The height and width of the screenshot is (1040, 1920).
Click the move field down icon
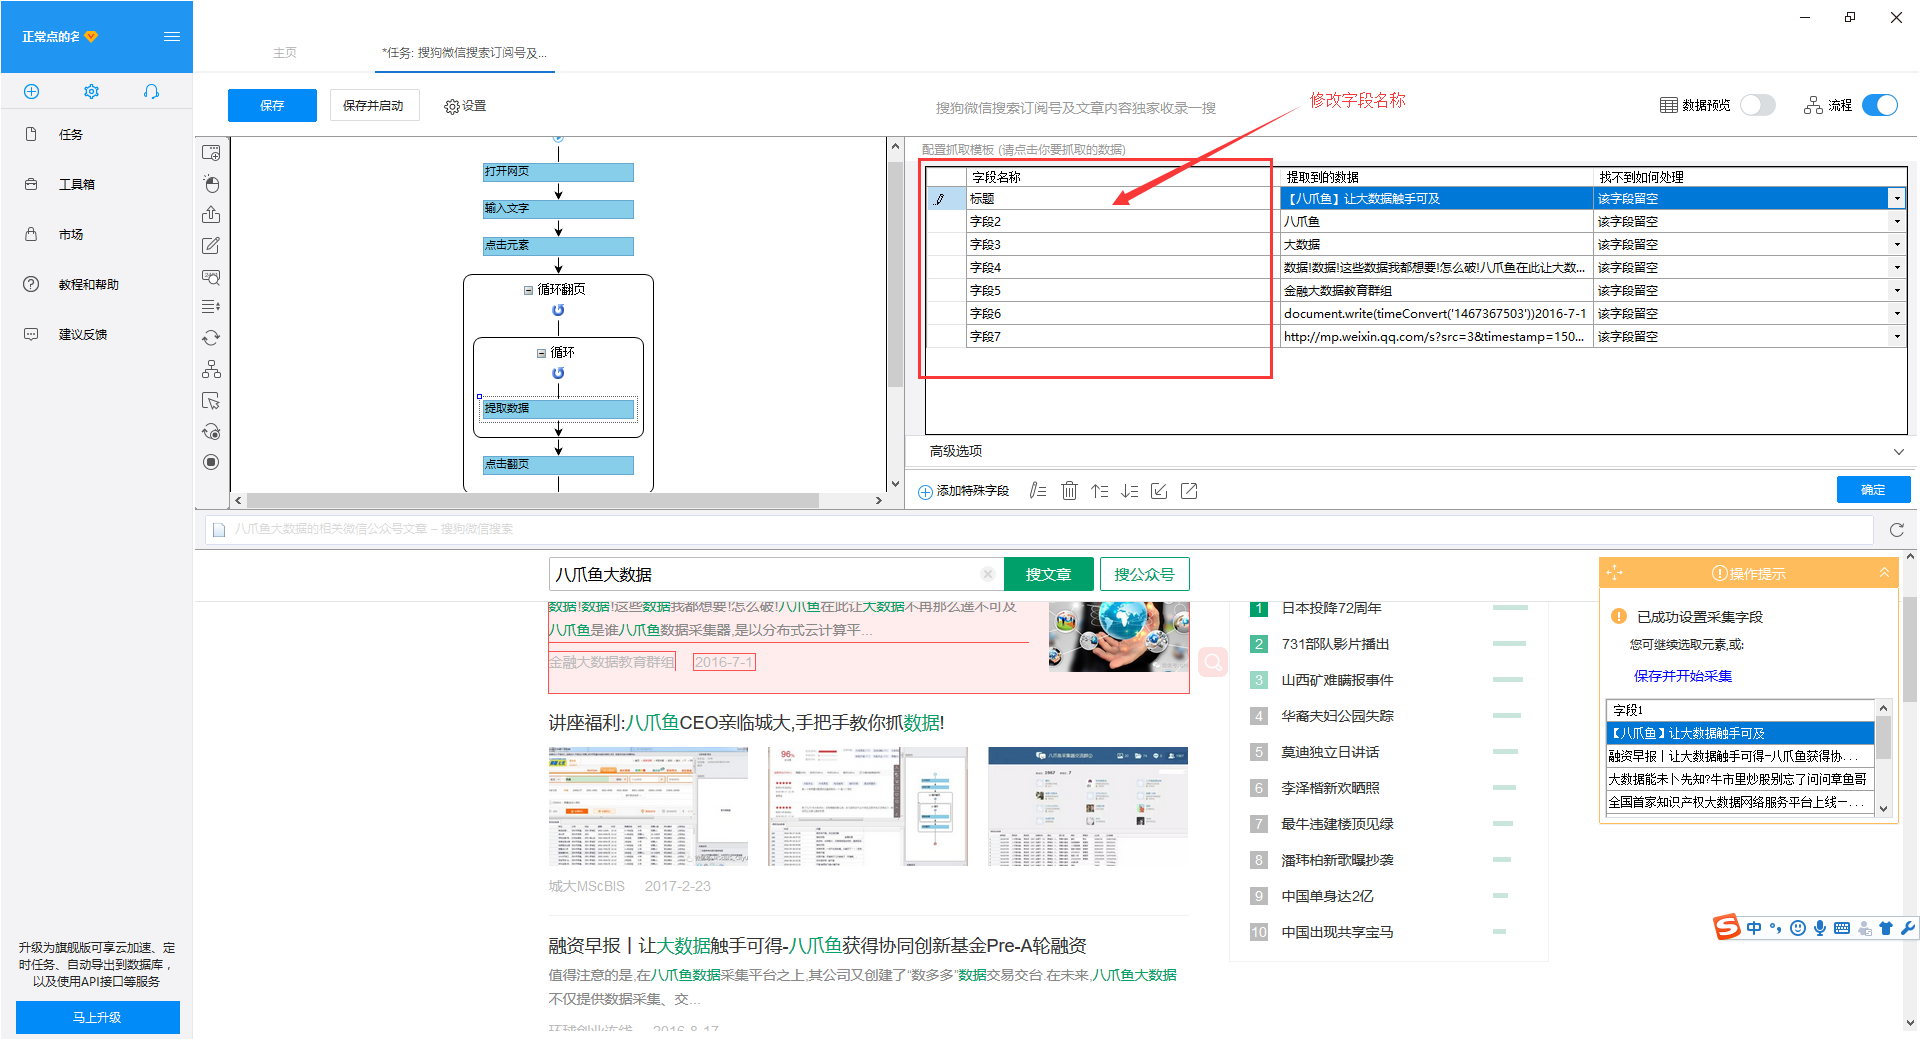pyautogui.click(x=1129, y=491)
